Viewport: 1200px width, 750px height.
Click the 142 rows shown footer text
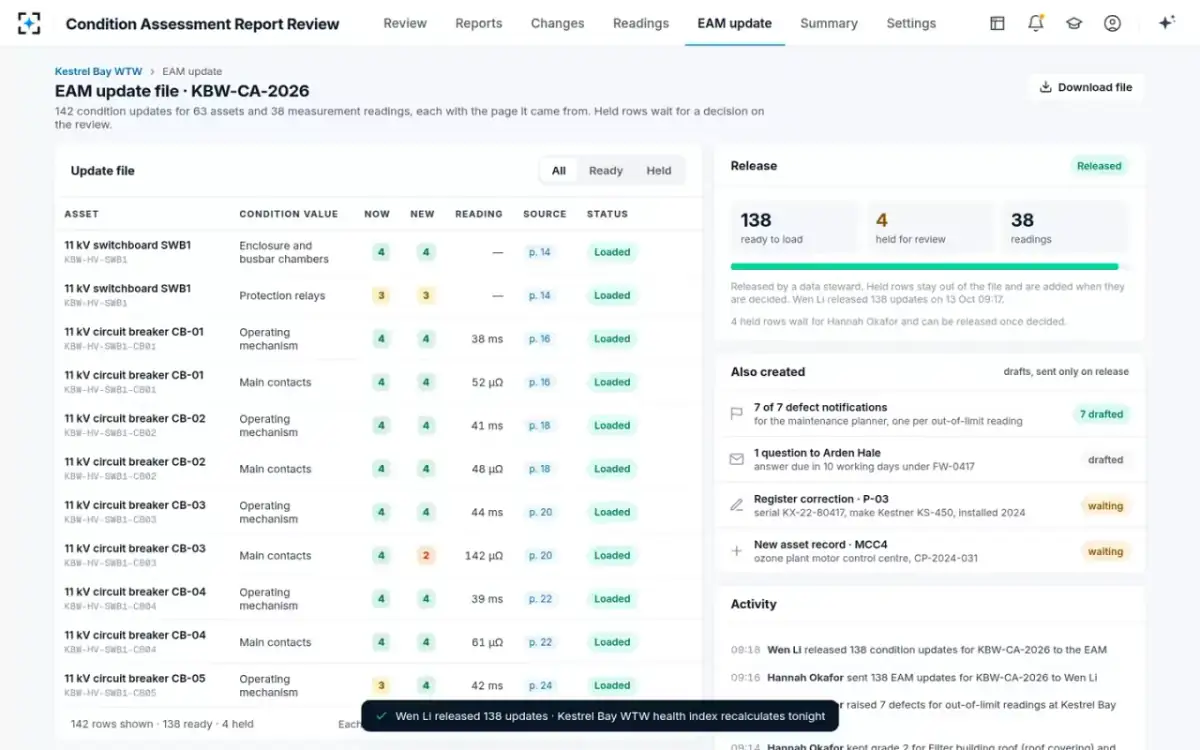[162, 724]
